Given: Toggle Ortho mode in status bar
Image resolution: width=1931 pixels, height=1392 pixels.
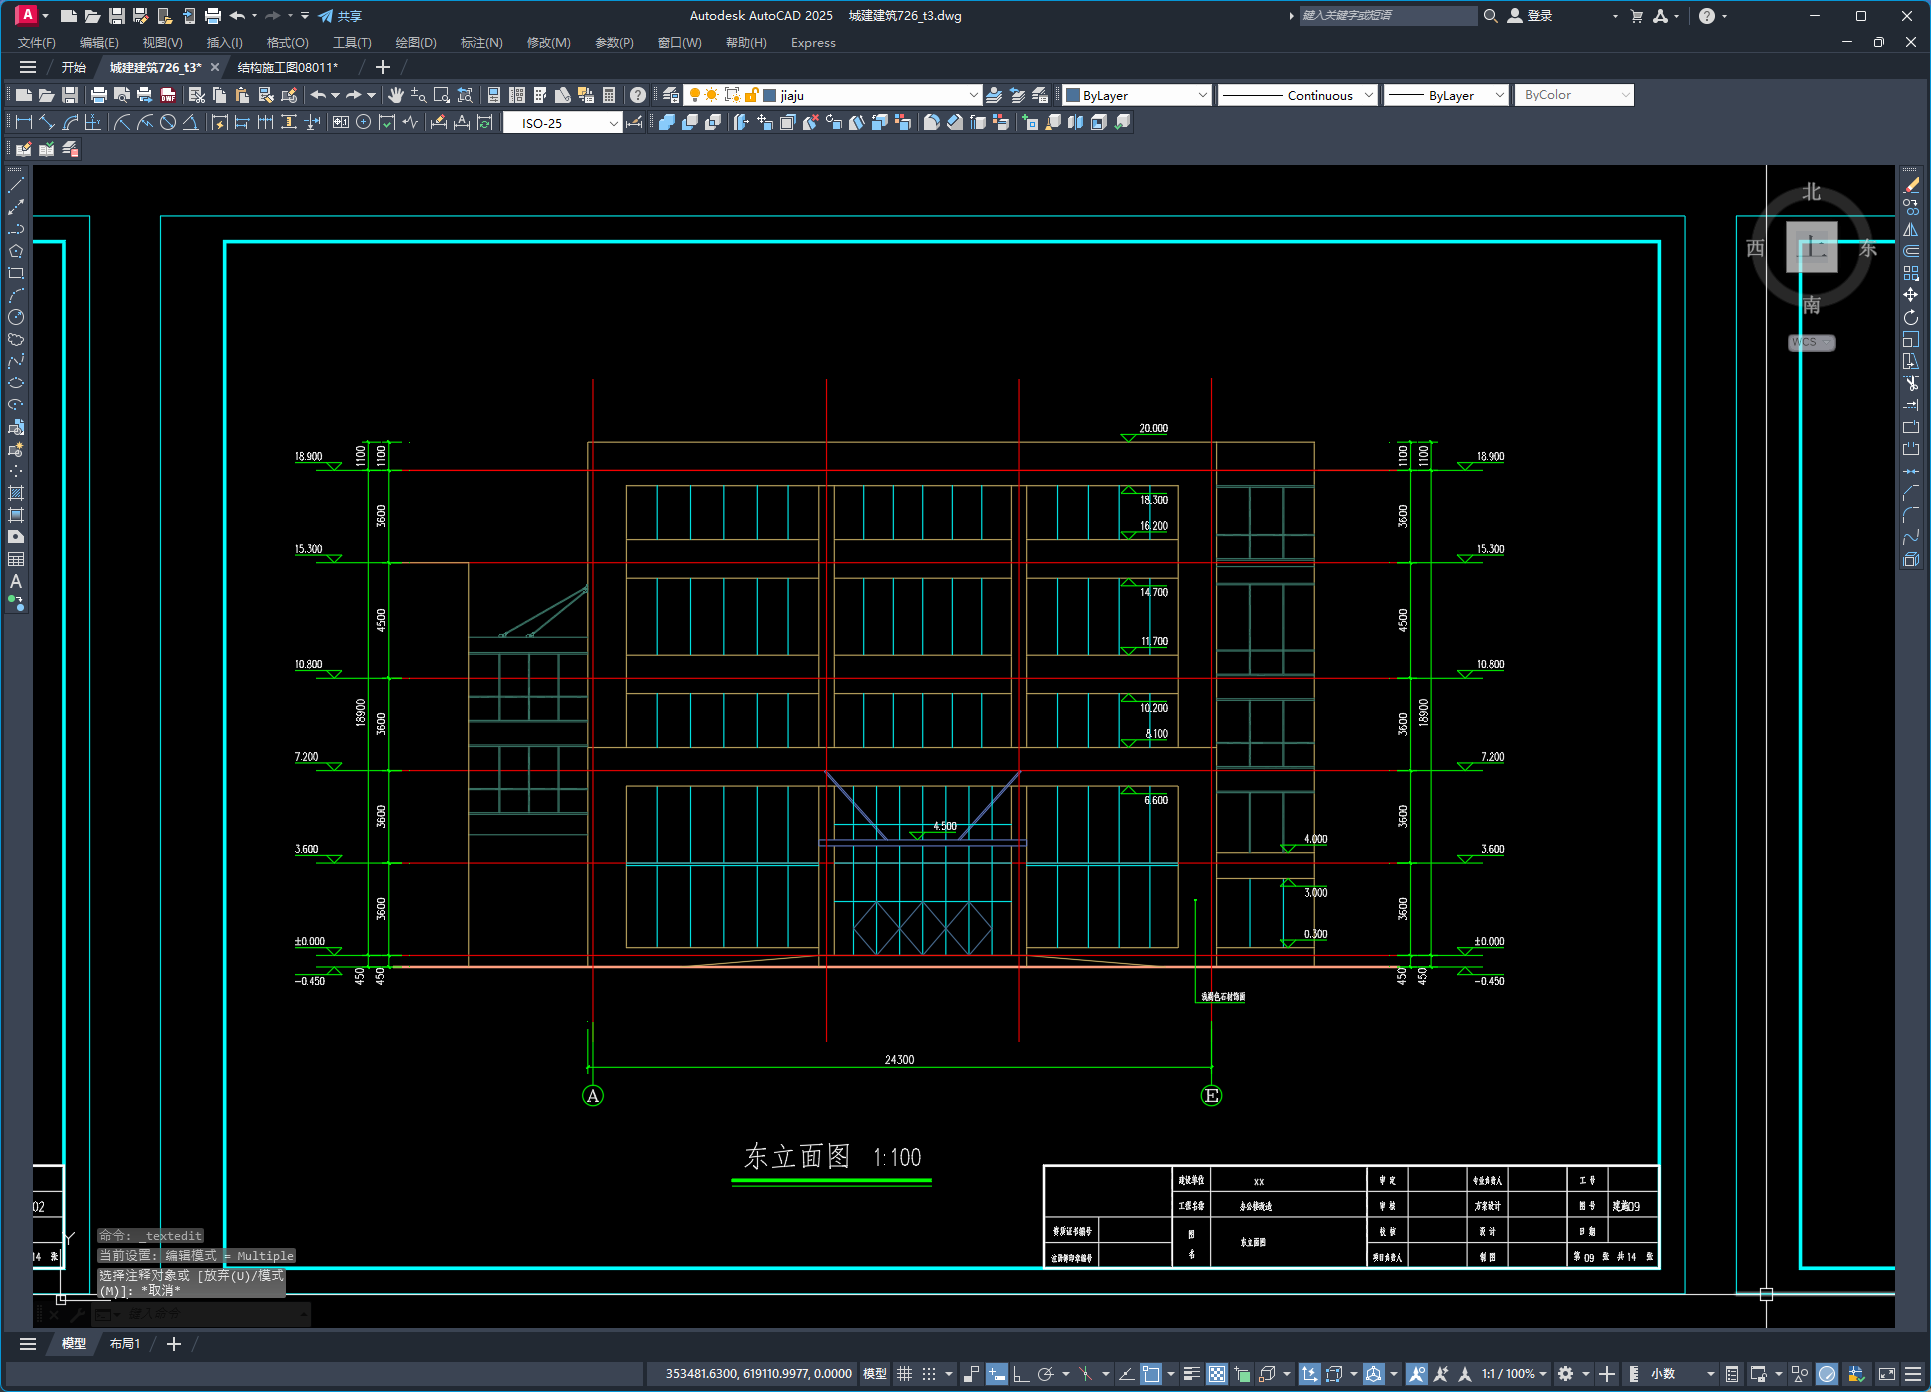Looking at the screenshot, I should tap(1020, 1374).
